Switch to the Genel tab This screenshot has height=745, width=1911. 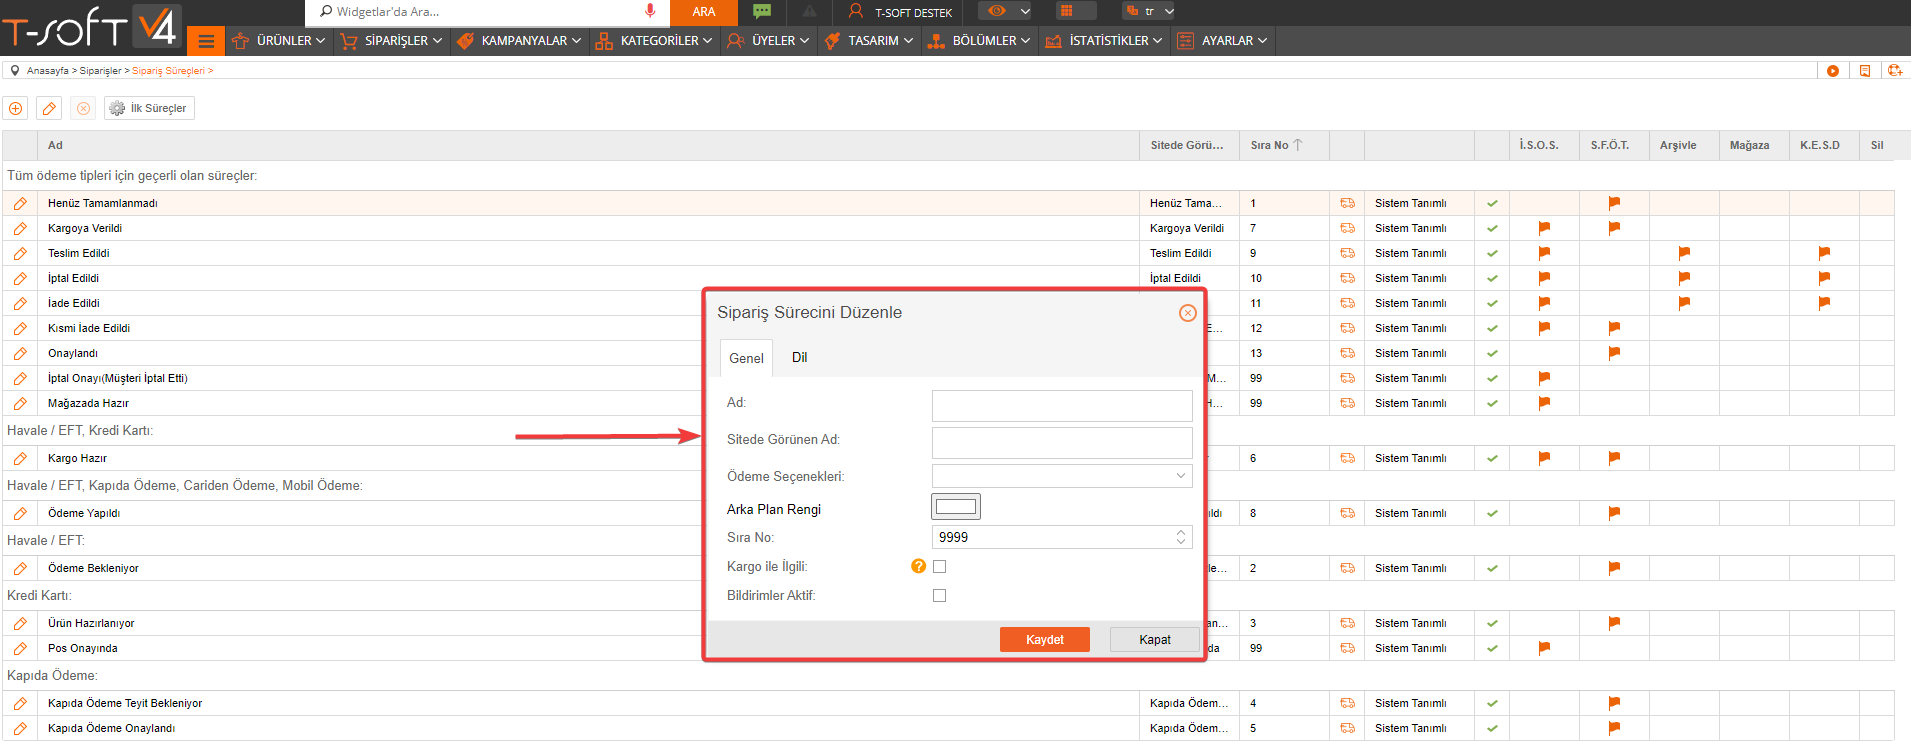746,358
